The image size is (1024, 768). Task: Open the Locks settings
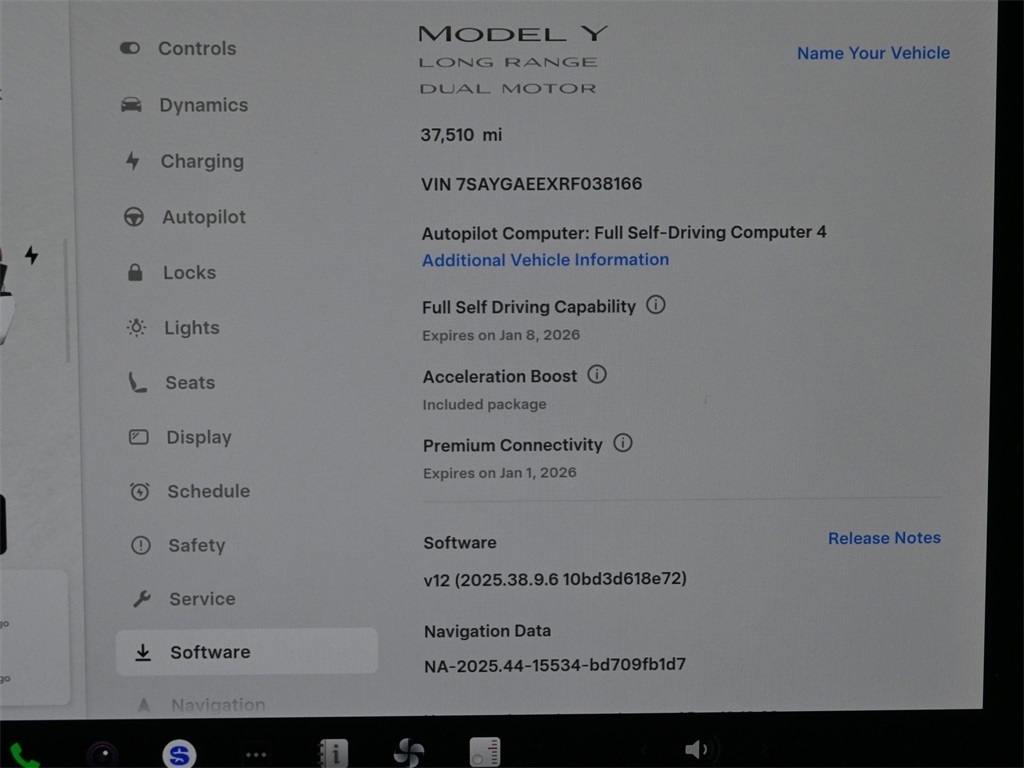[188, 272]
